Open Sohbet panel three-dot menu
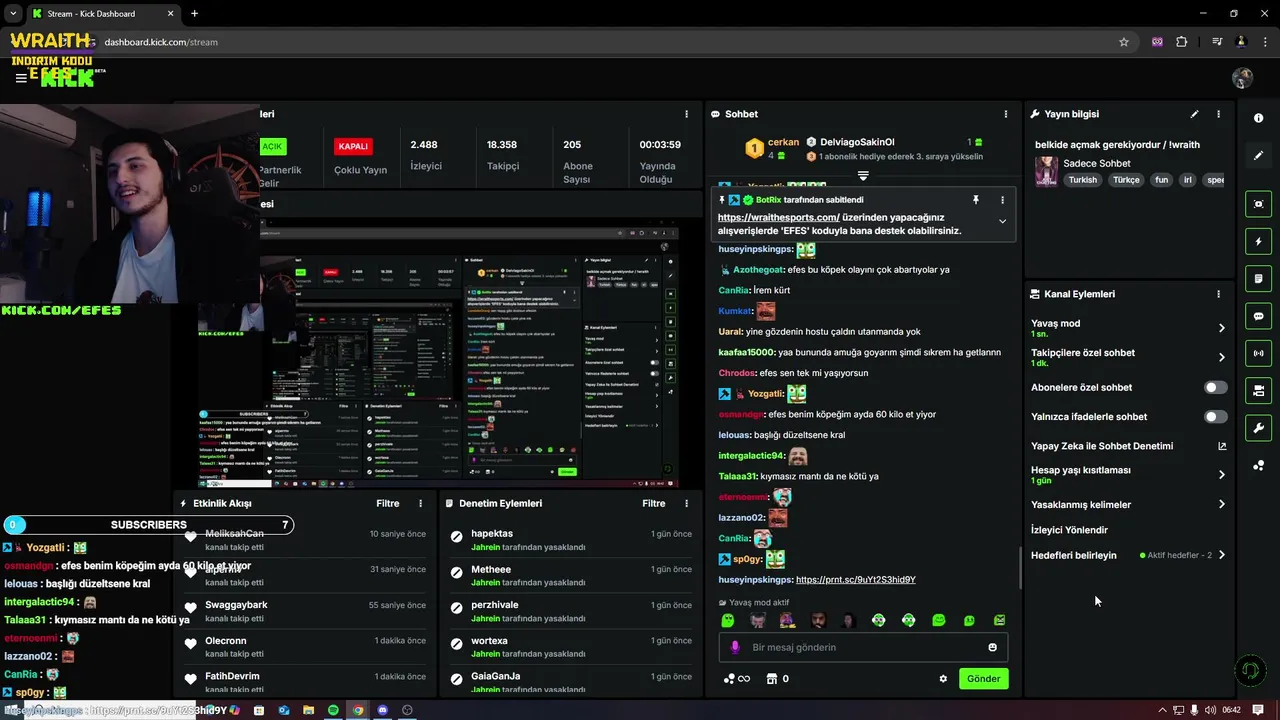The image size is (1280, 720). [1004, 114]
